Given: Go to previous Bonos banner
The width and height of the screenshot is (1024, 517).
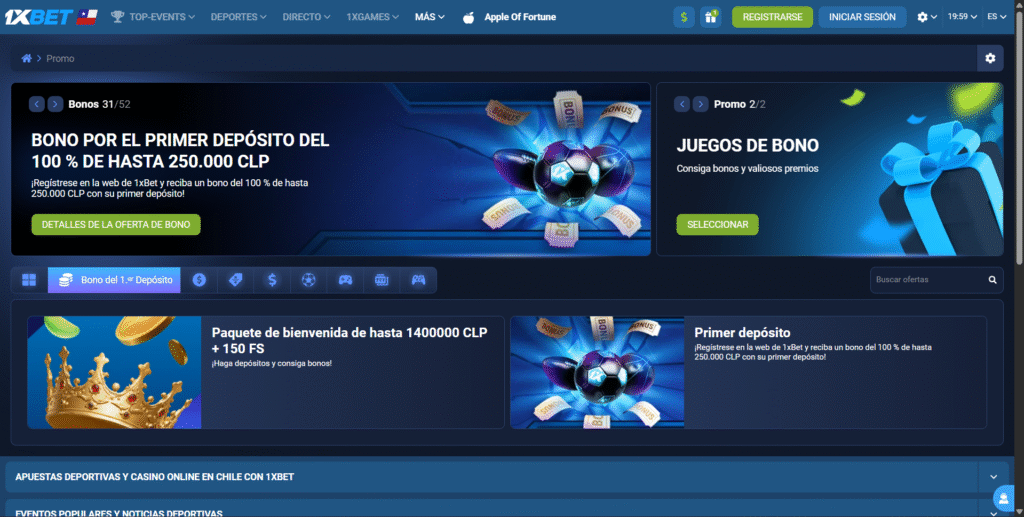Looking at the screenshot, I should tap(37, 104).
